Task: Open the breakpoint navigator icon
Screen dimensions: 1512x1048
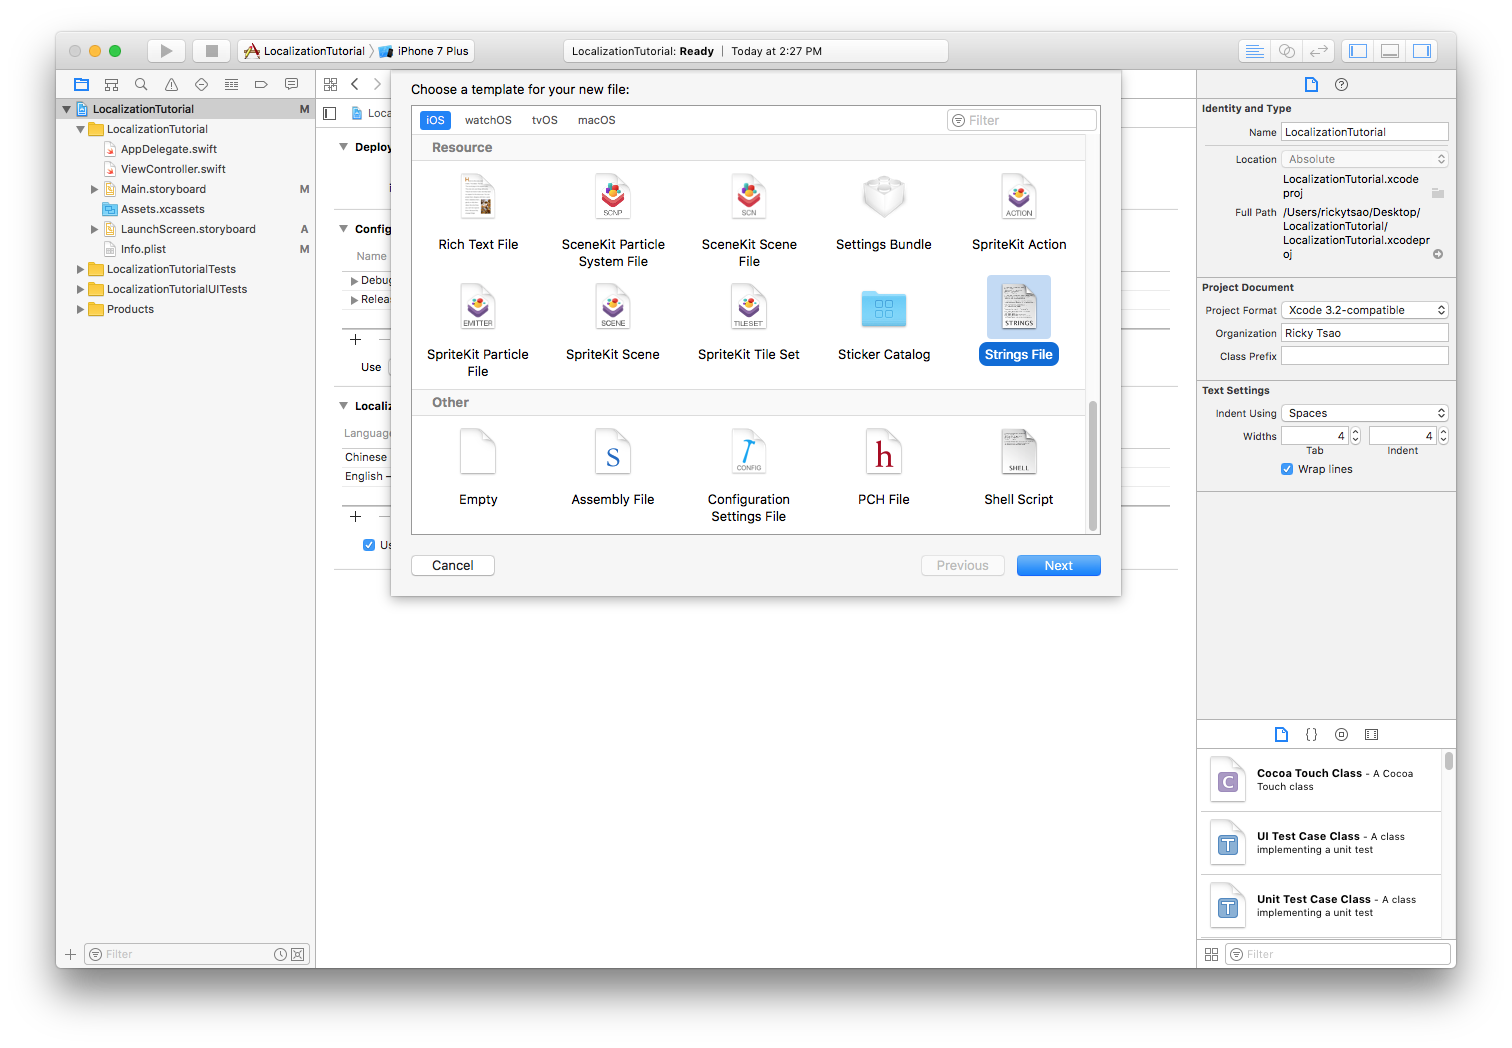Action: click(261, 85)
